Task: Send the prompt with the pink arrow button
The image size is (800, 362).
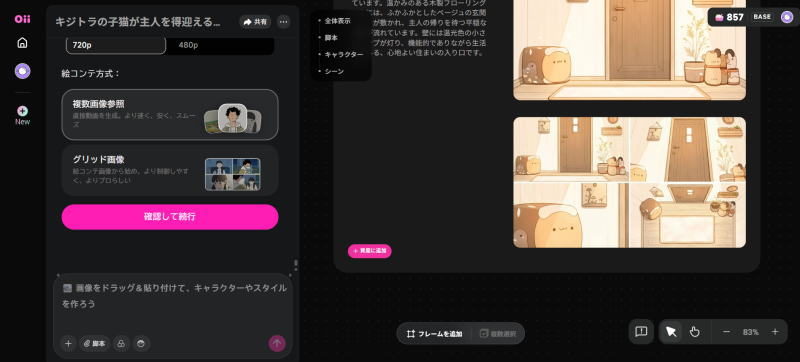Action: tap(277, 343)
